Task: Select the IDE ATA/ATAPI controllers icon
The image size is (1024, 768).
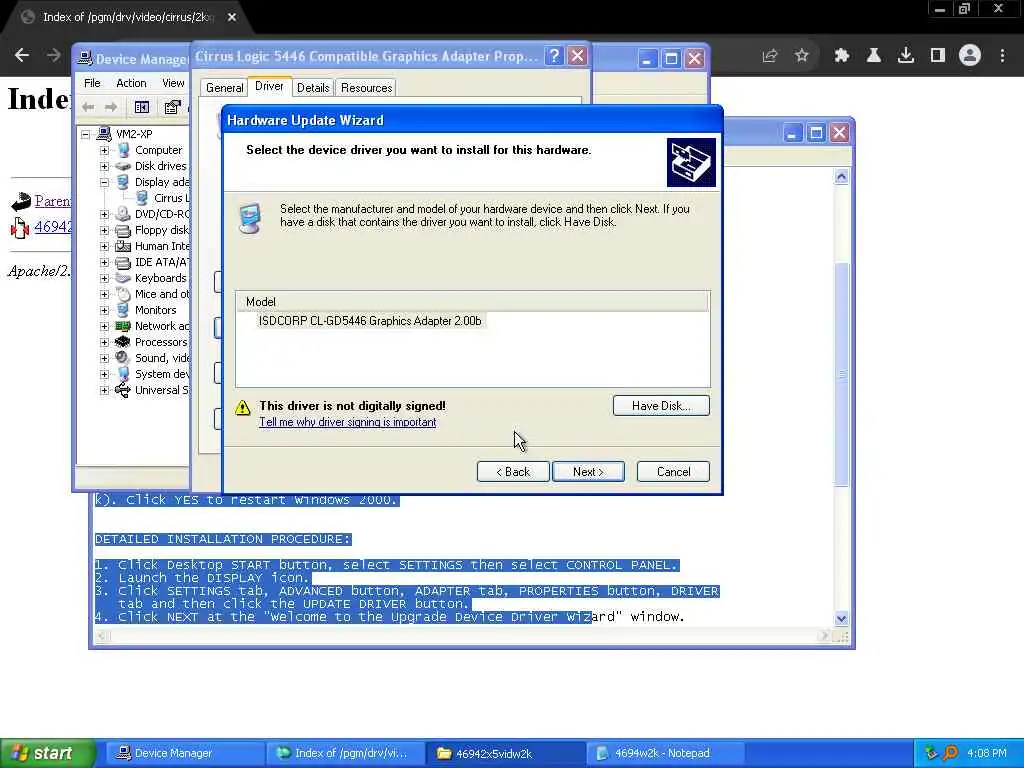Action: (x=123, y=262)
